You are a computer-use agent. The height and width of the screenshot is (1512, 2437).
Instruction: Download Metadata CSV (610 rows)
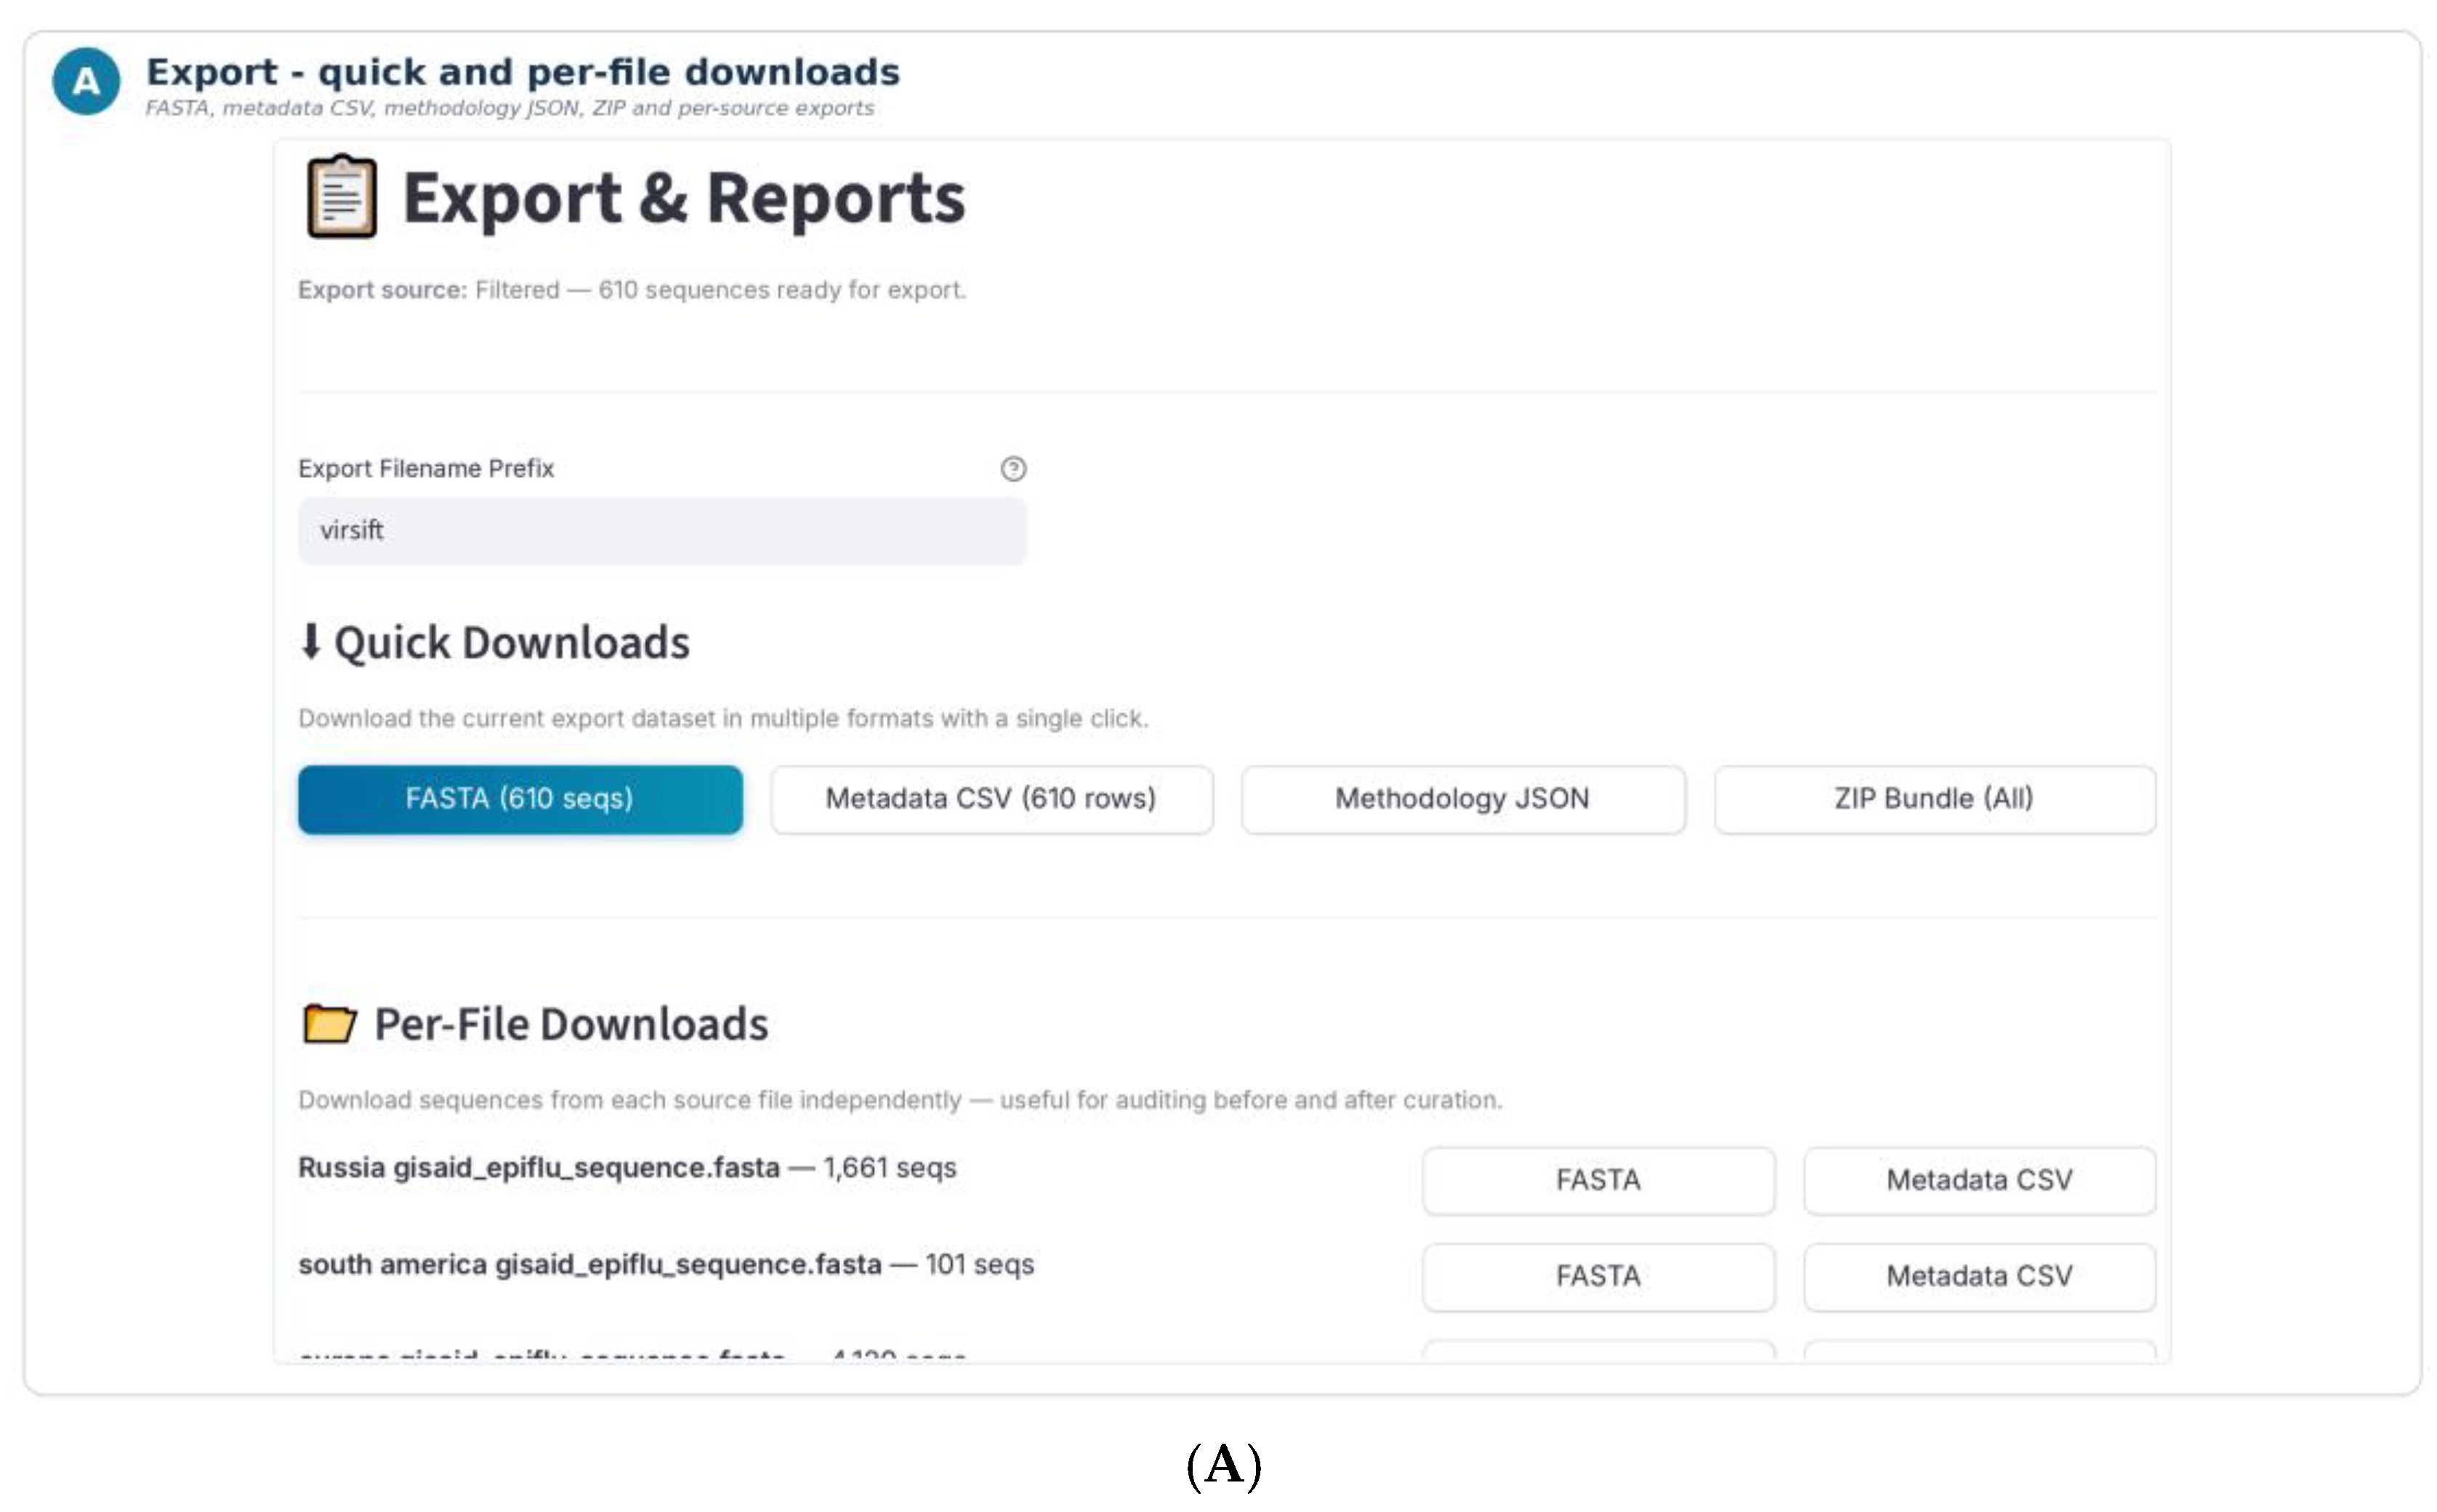991,799
